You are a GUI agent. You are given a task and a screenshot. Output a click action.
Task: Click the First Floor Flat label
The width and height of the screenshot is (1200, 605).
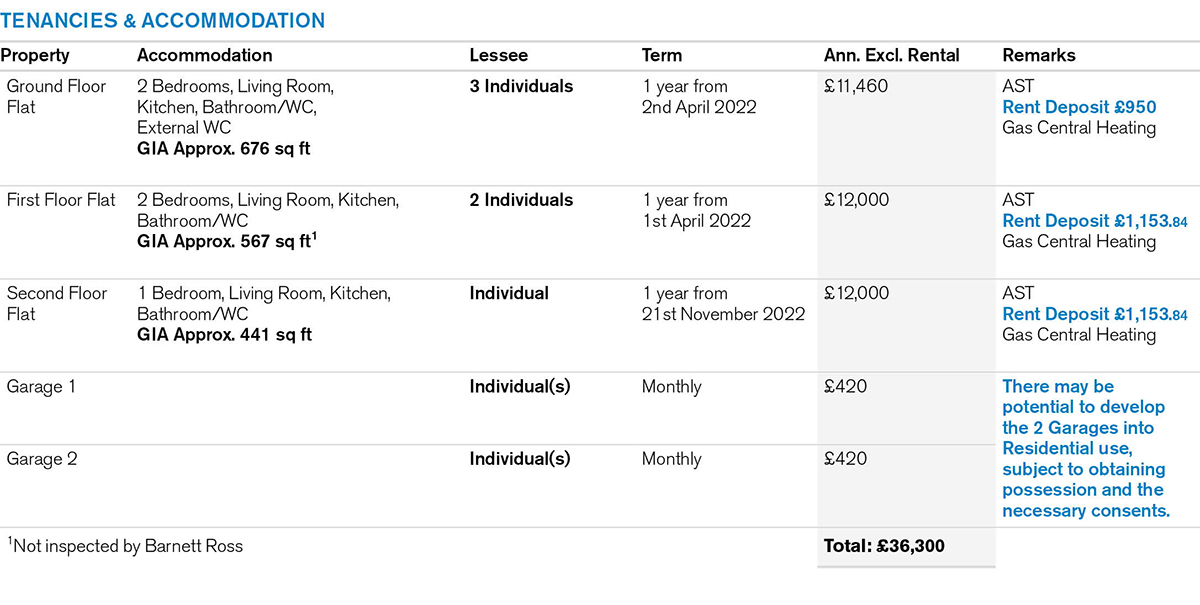coord(61,200)
